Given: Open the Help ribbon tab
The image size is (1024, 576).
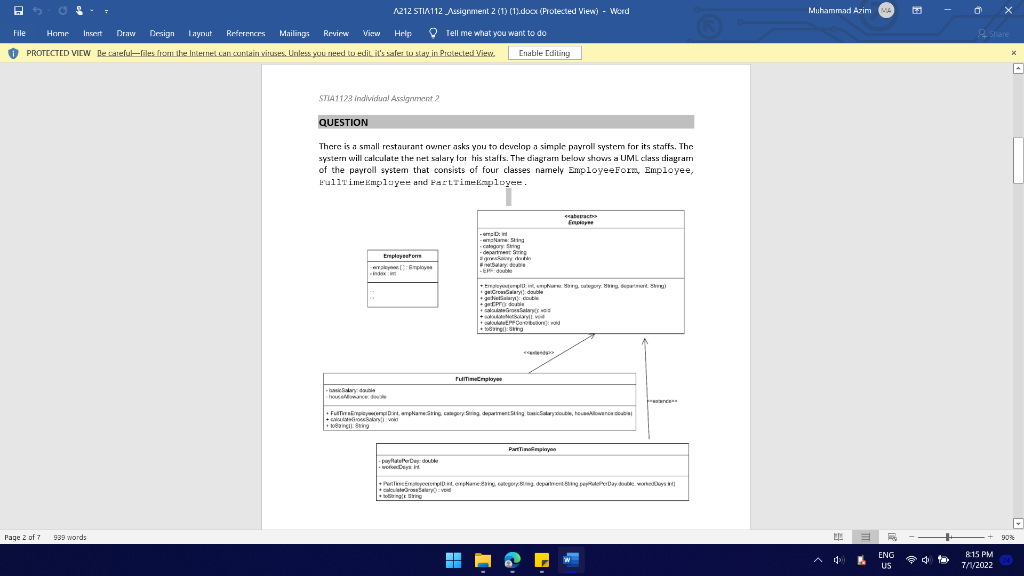Looking at the screenshot, I should [402, 33].
